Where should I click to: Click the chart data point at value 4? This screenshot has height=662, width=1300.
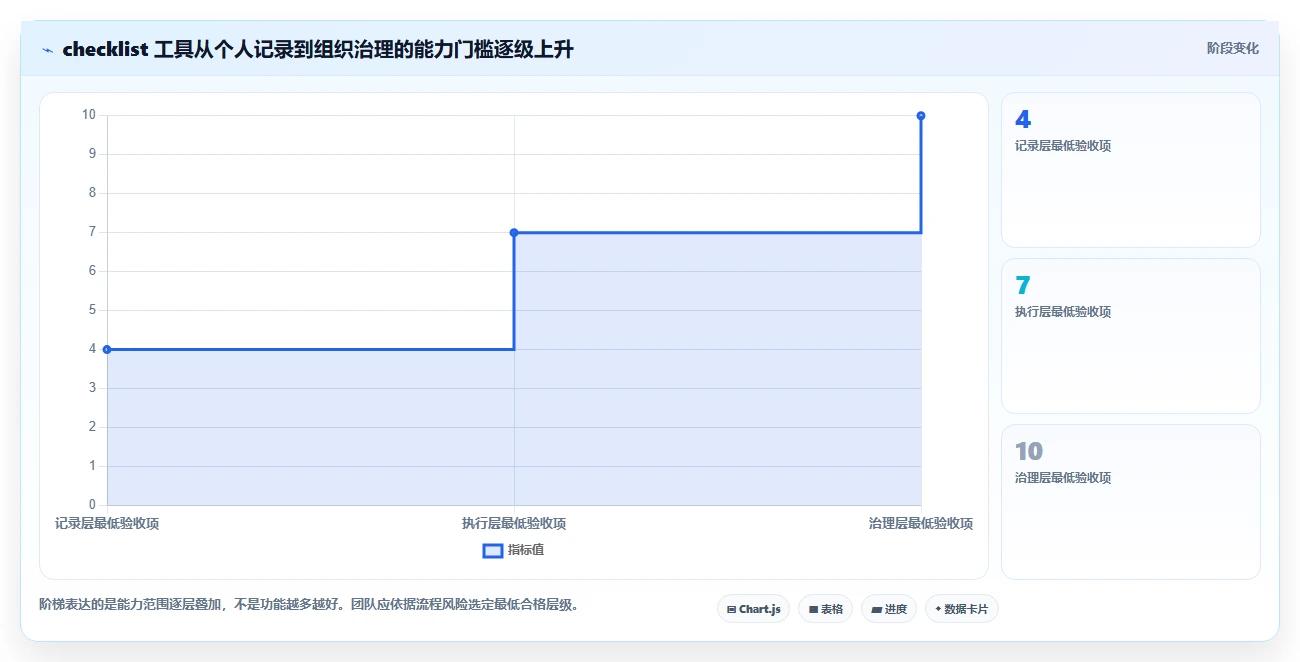pos(107,349)
